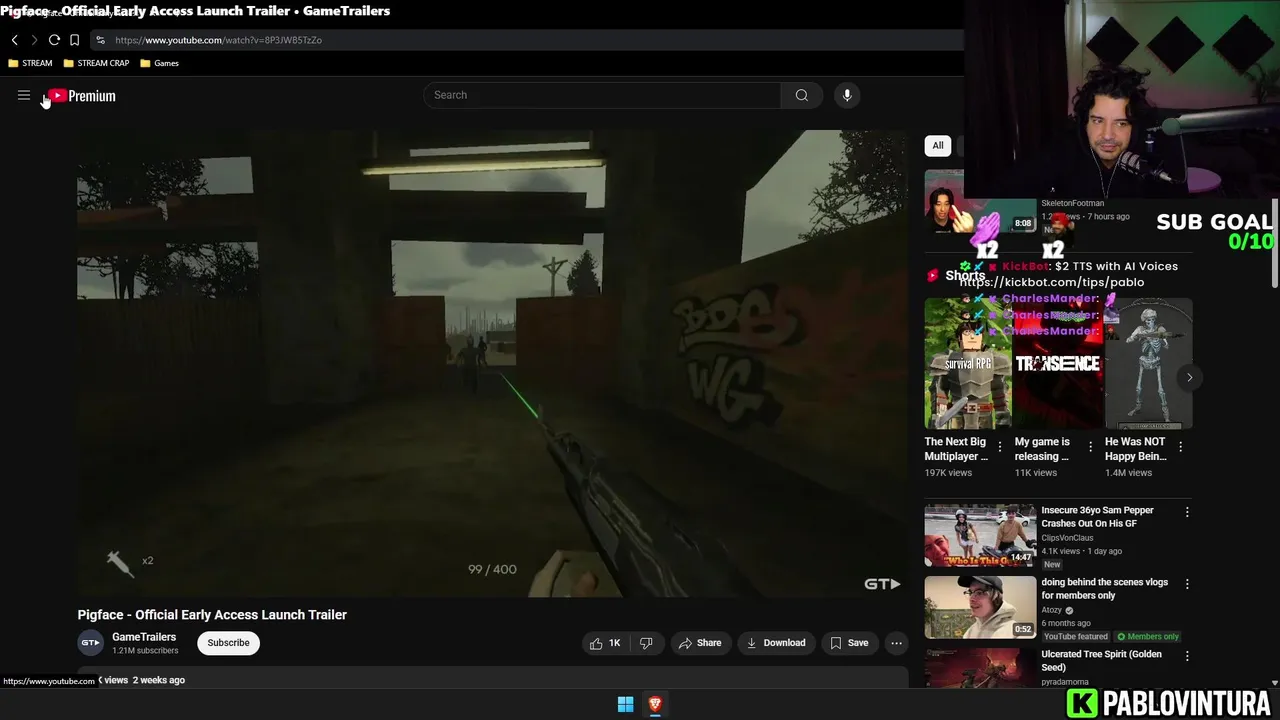
Task: Open options for 'doing behind the scenes vlogs'
Action: [1187, 584]
